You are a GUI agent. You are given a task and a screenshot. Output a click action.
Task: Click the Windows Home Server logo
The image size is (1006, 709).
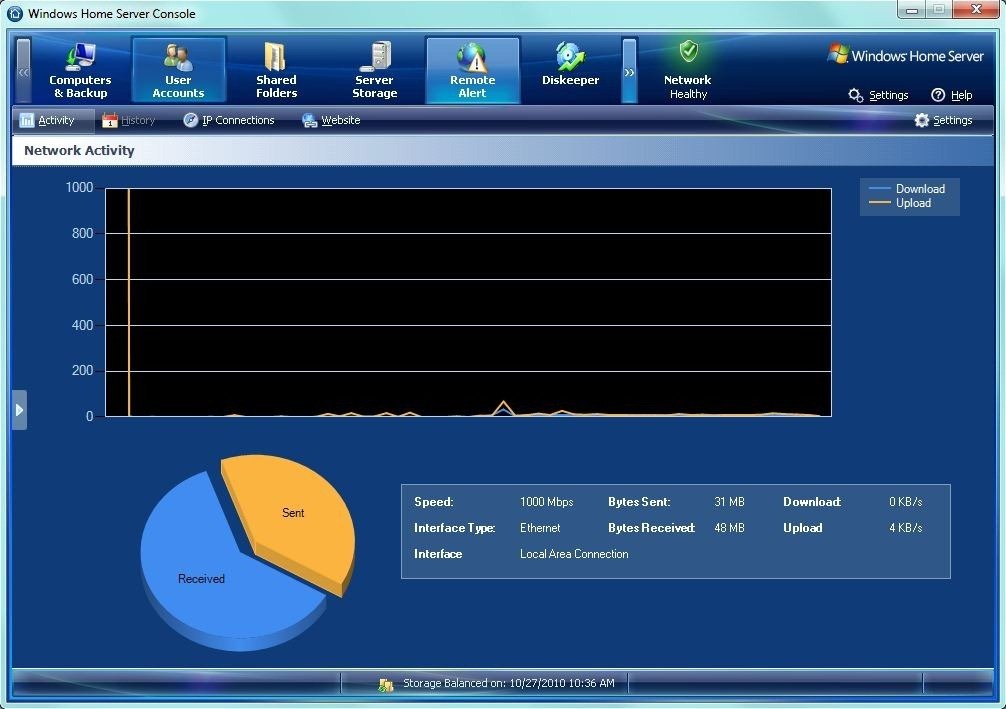pos(905,55)
